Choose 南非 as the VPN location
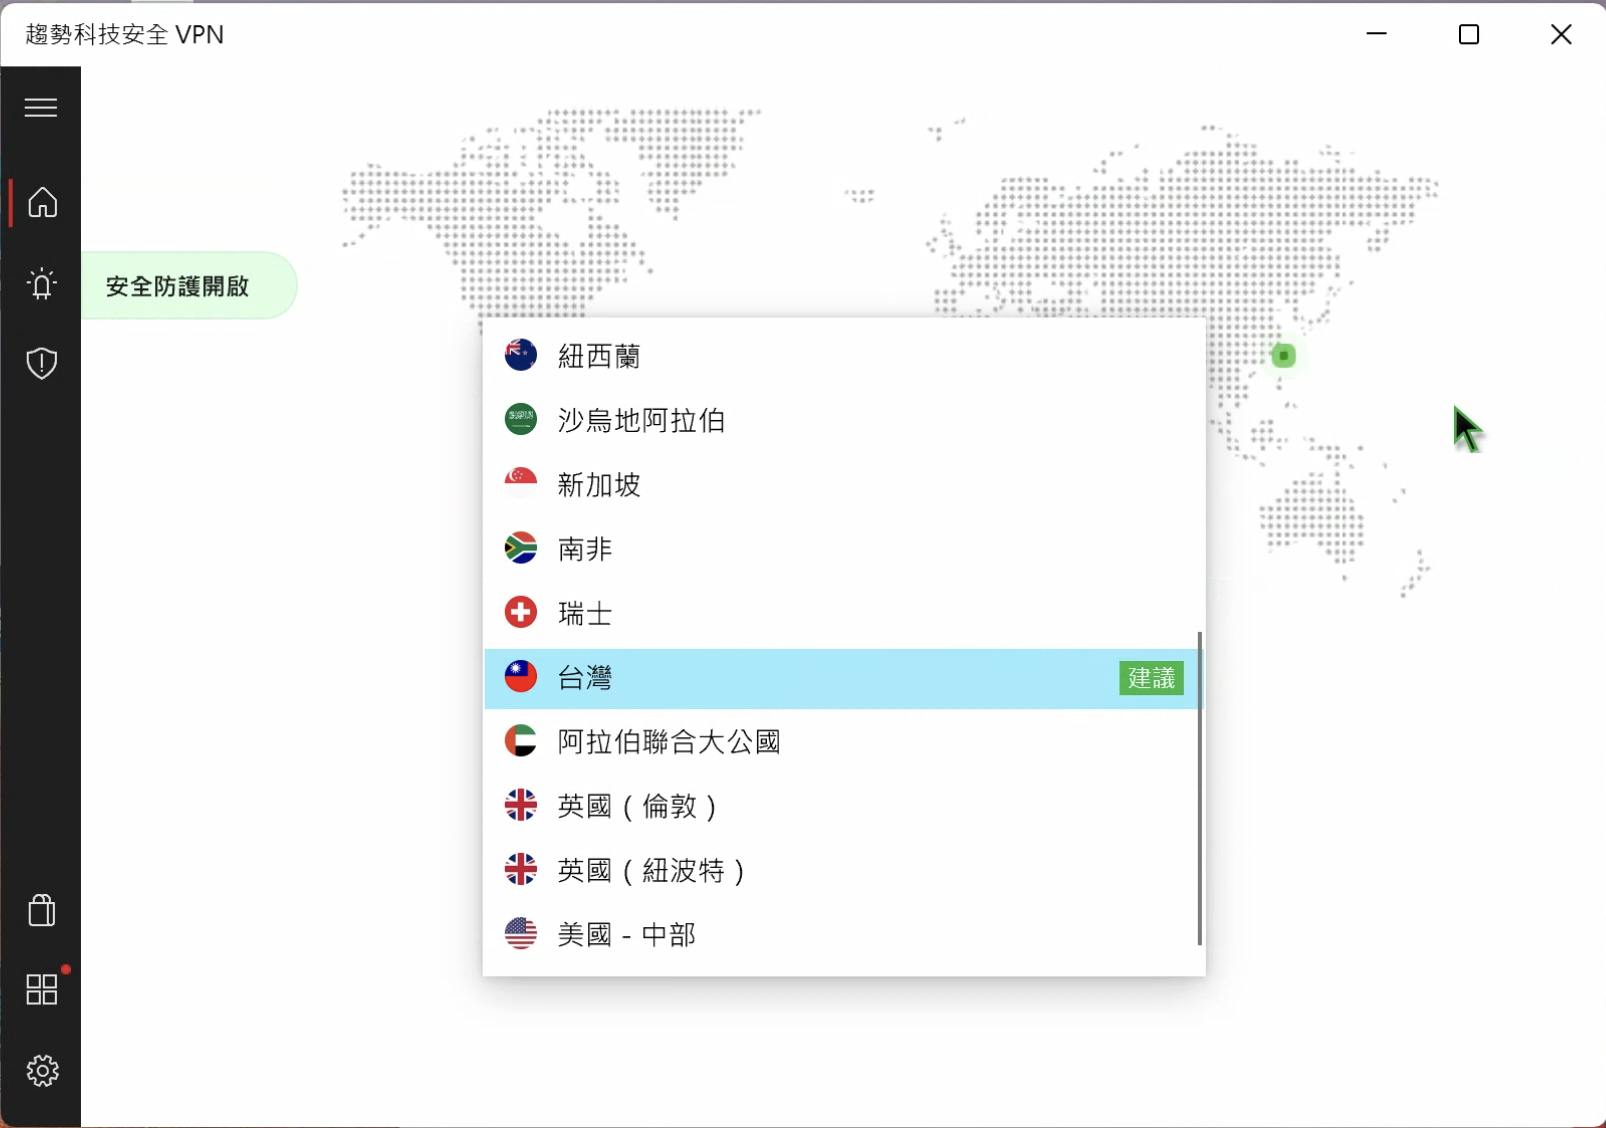 (x=841, y=548)
